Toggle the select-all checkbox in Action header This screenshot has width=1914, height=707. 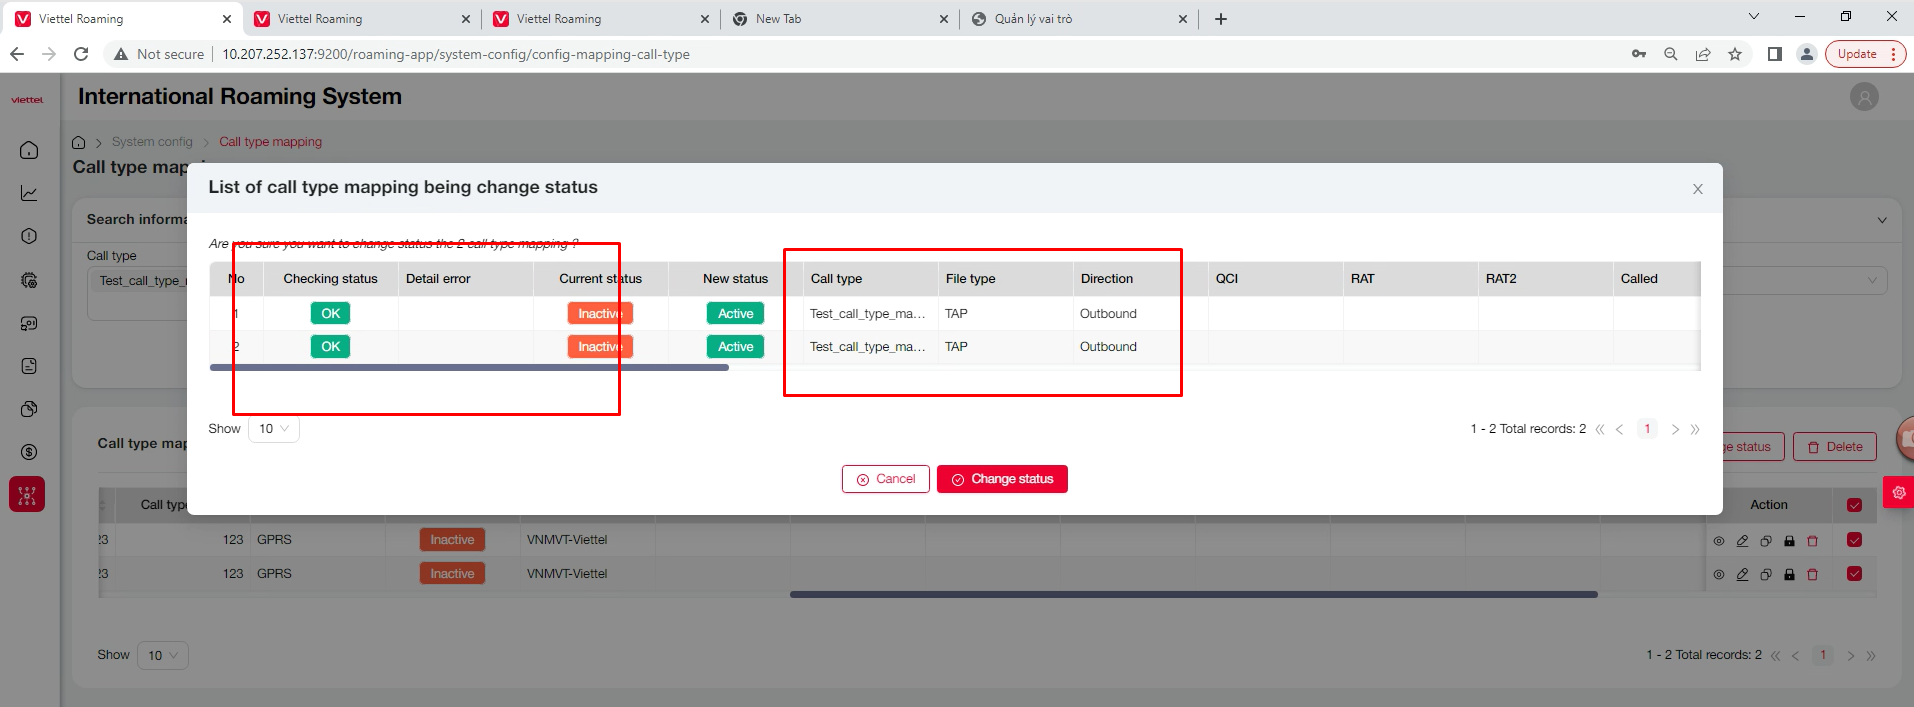[x=1854, y=505]
